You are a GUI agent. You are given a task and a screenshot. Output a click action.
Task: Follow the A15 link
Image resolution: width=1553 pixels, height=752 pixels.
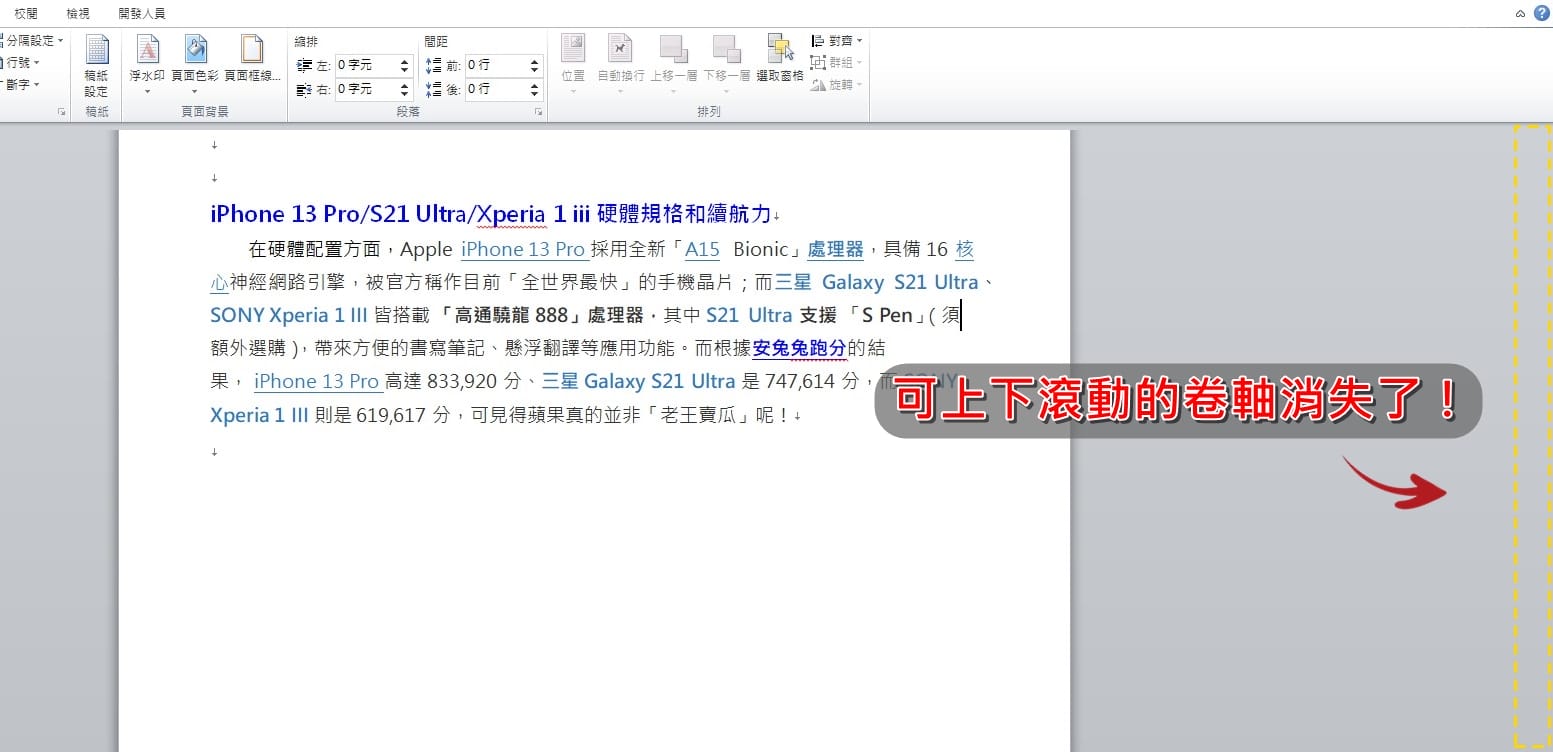(702, 250)
